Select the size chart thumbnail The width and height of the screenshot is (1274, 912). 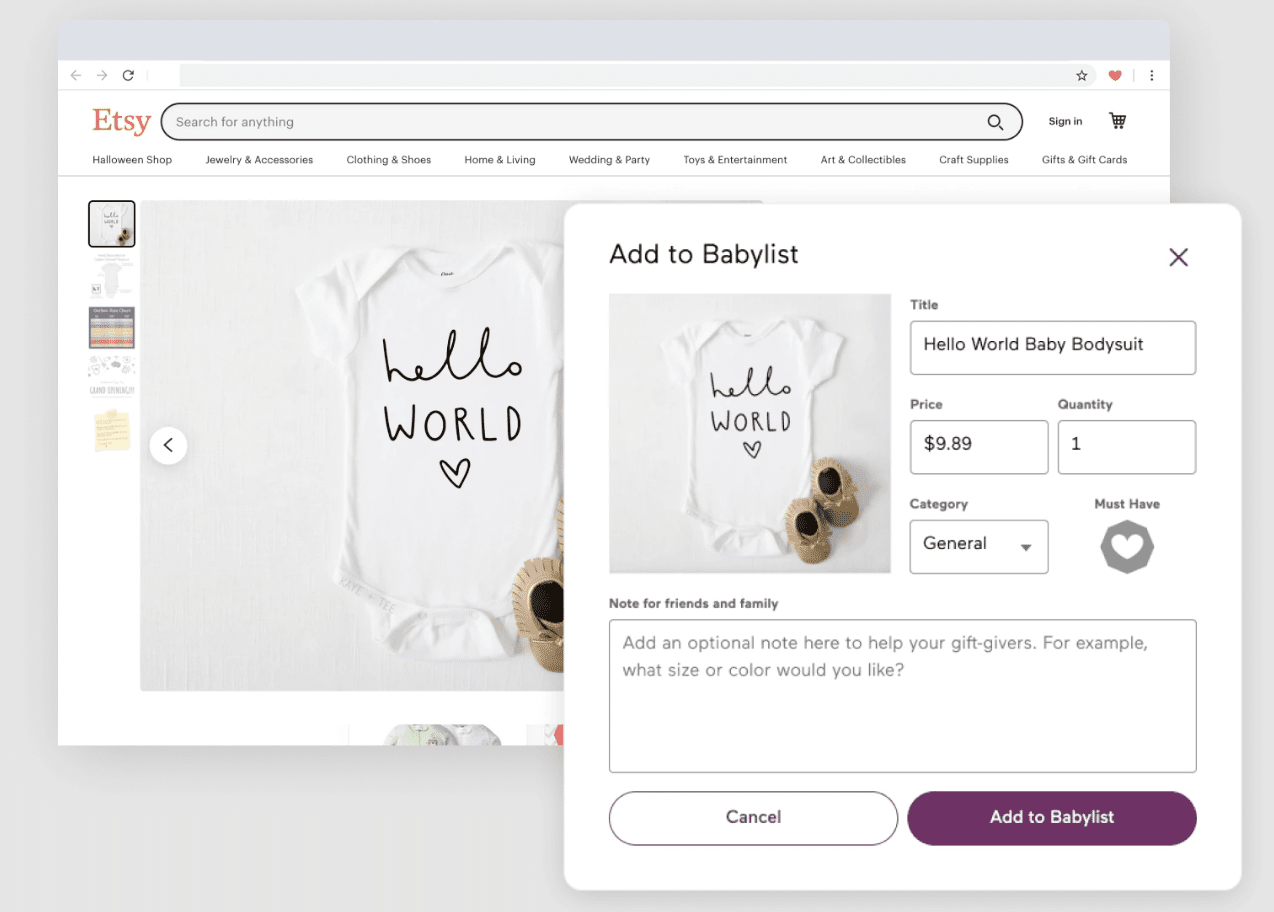(x=111, y=327)
